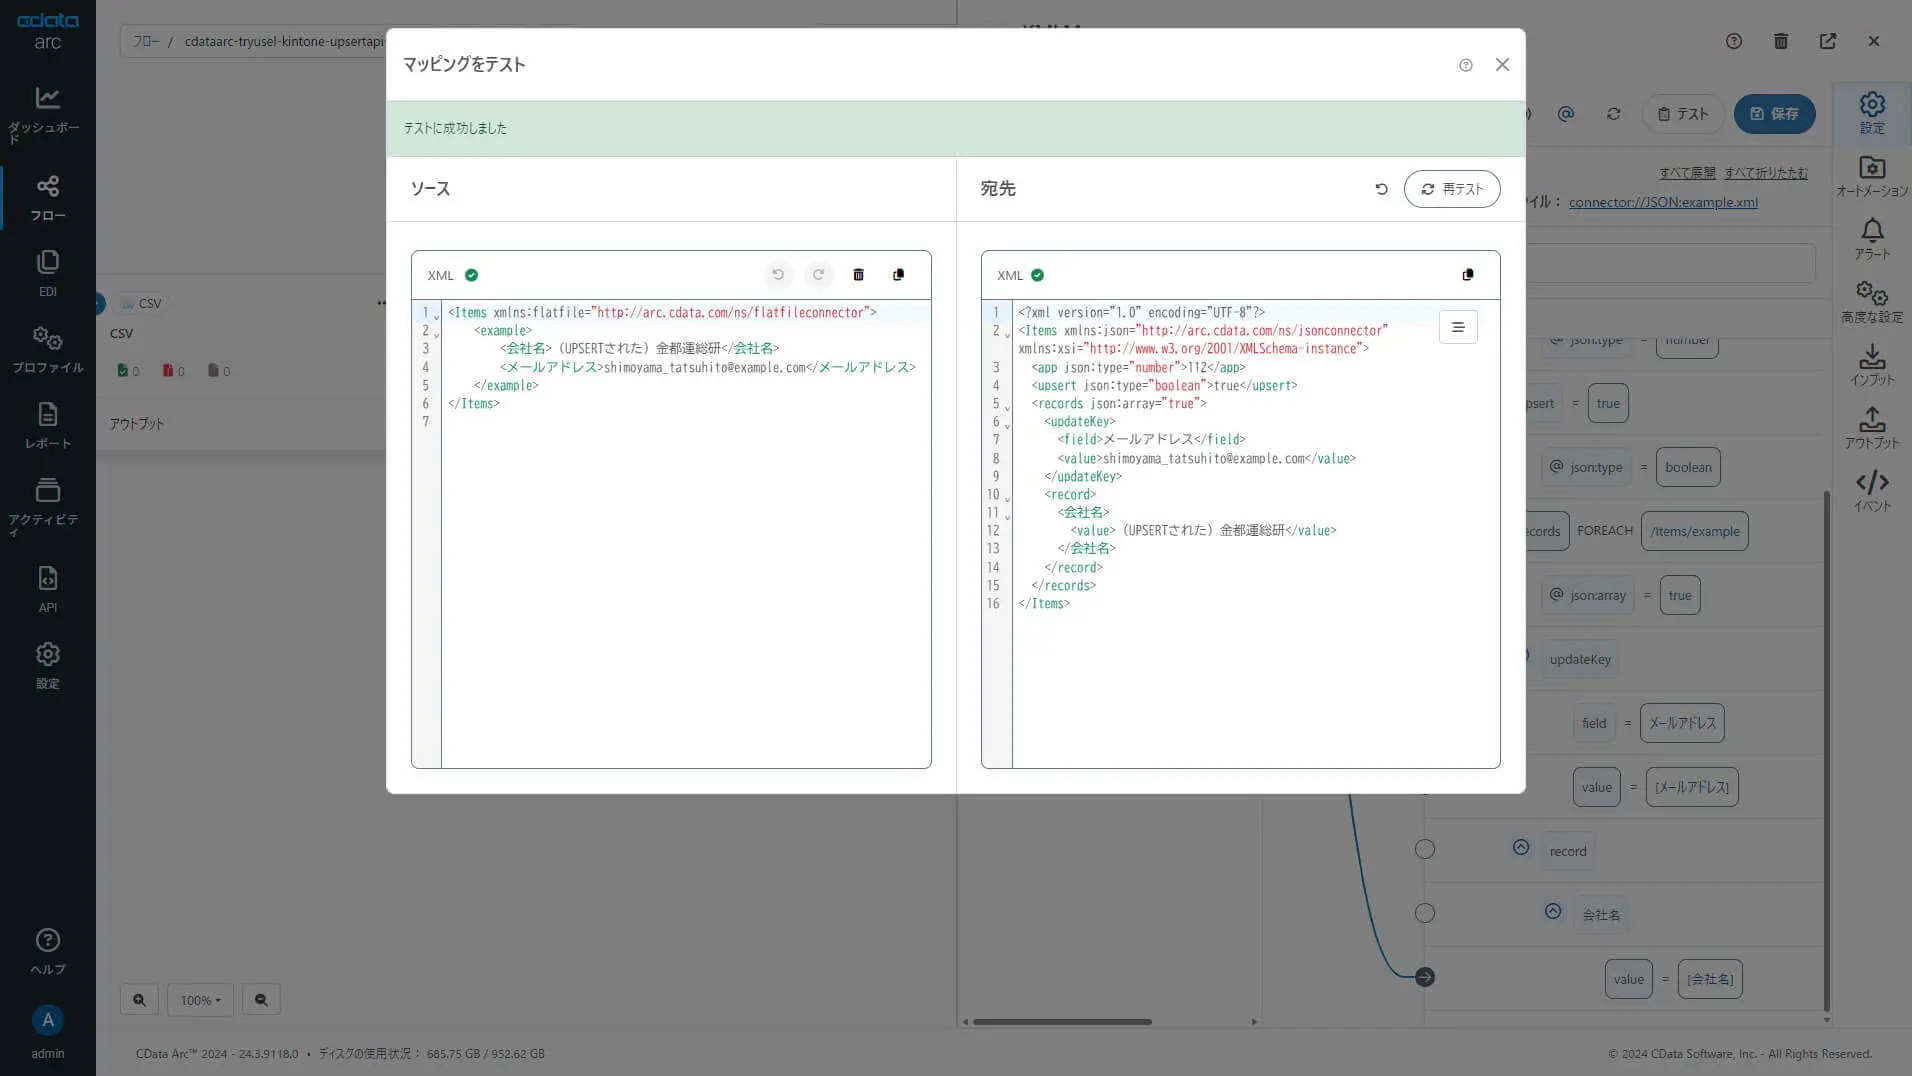This screenshot has width=1912, height=1076.
Task: Open the Advanced settings (高度な設定) tab
Action: click(x=1872, y=302)
